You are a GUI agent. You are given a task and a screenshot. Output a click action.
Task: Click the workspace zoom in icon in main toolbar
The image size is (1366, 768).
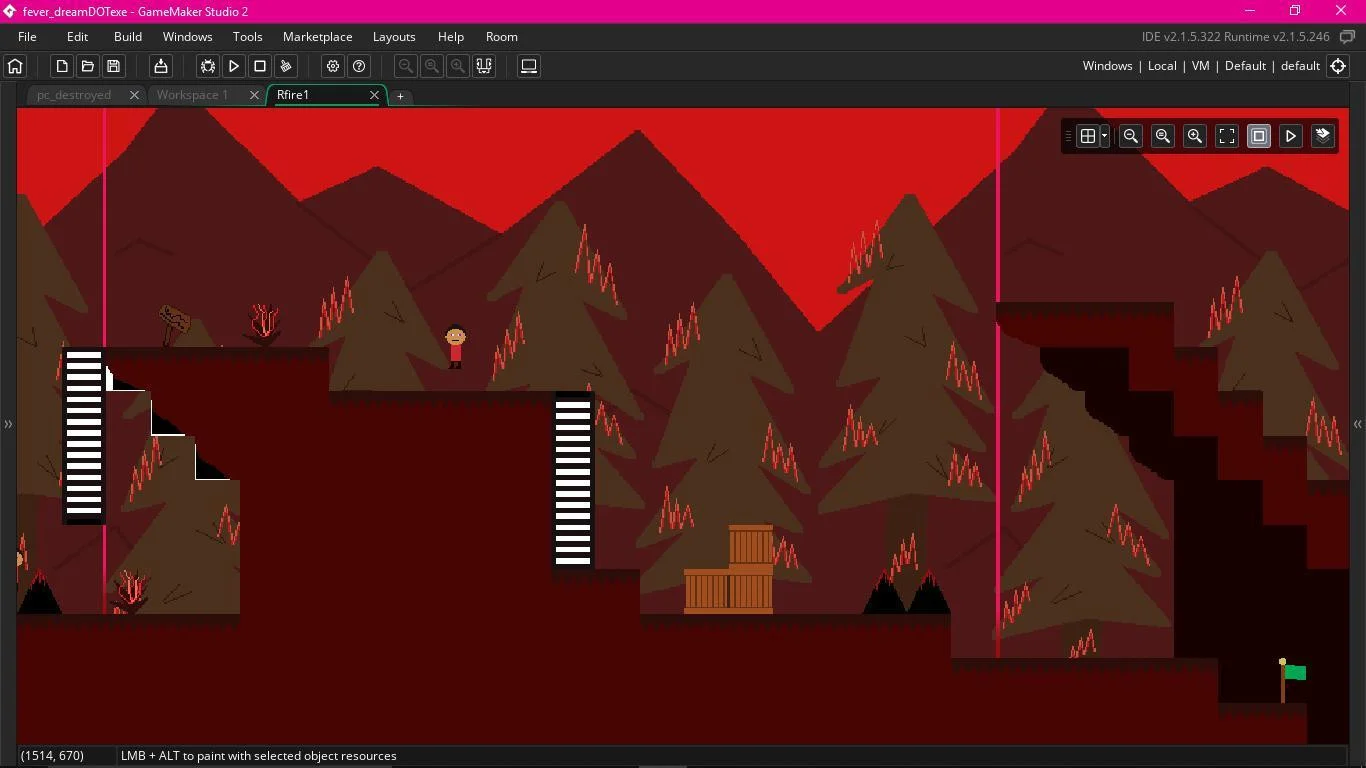coord(458,66)
